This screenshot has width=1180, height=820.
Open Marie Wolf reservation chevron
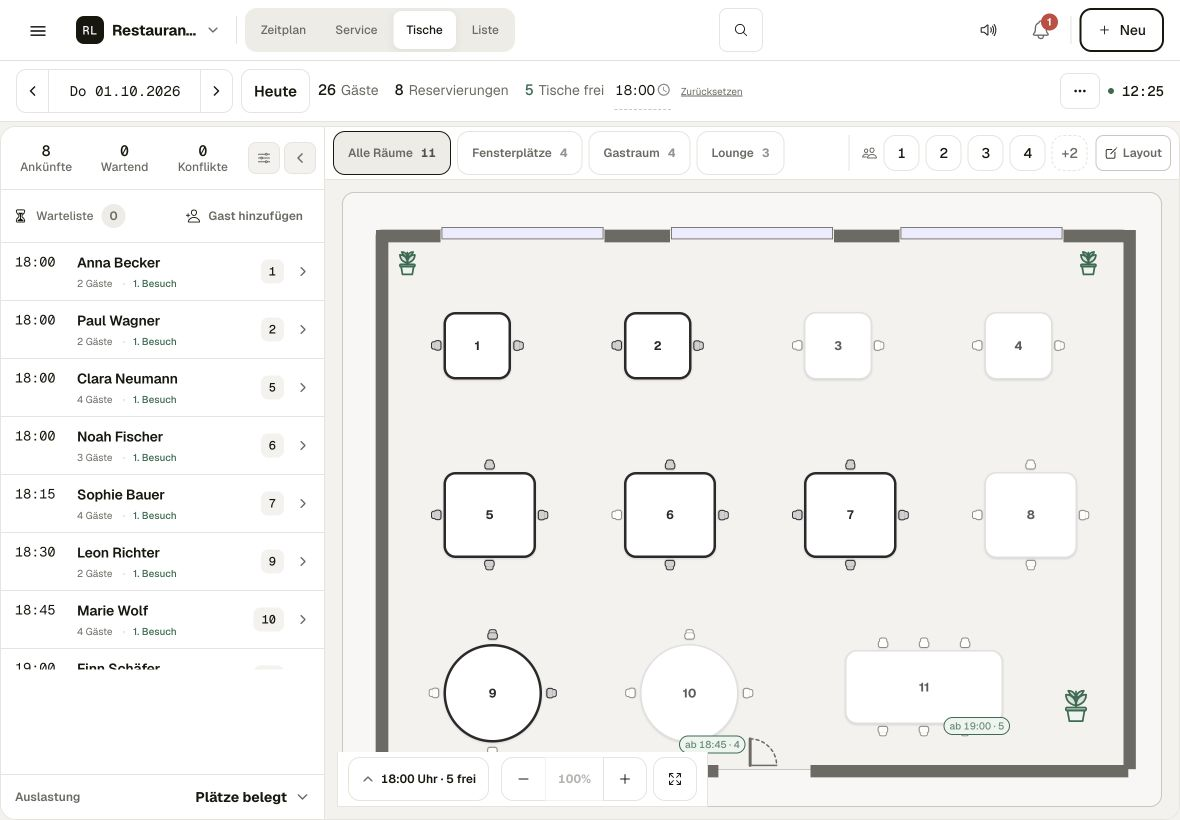[303, 619]
